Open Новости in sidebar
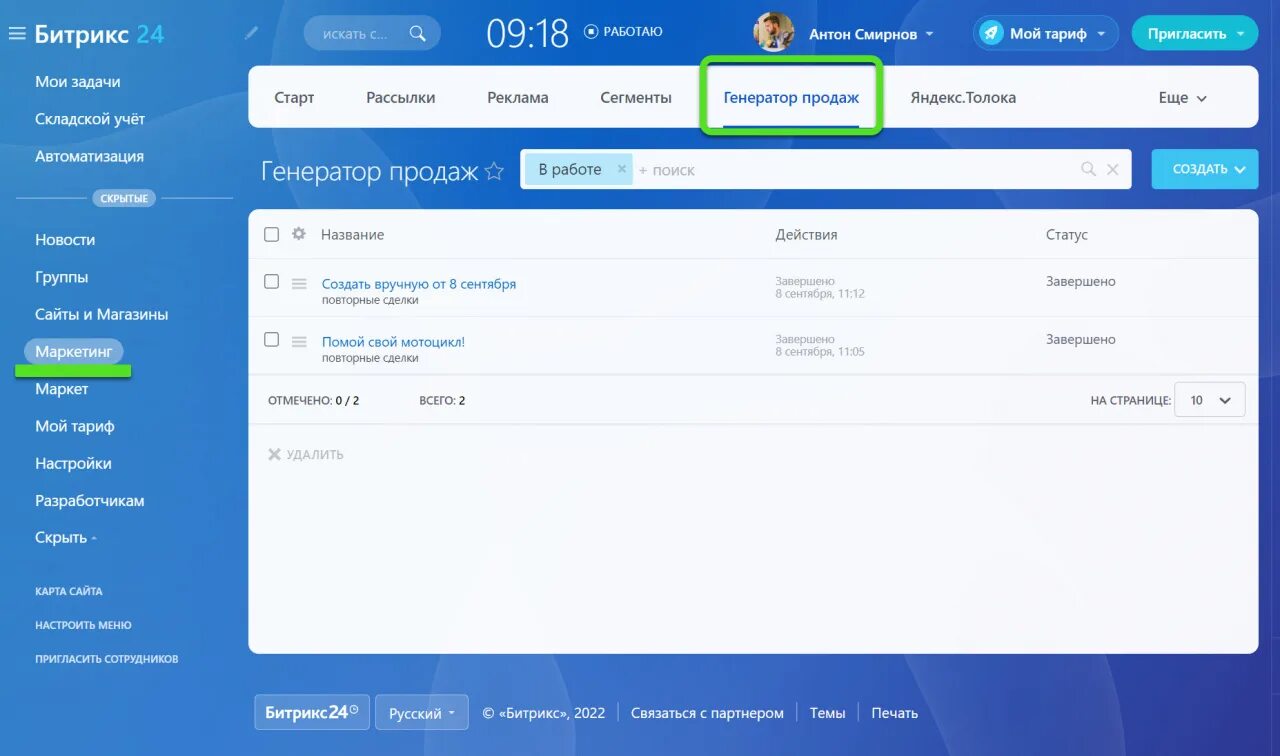Viewport: 1280px width, 756px height. tap(65, 240)
